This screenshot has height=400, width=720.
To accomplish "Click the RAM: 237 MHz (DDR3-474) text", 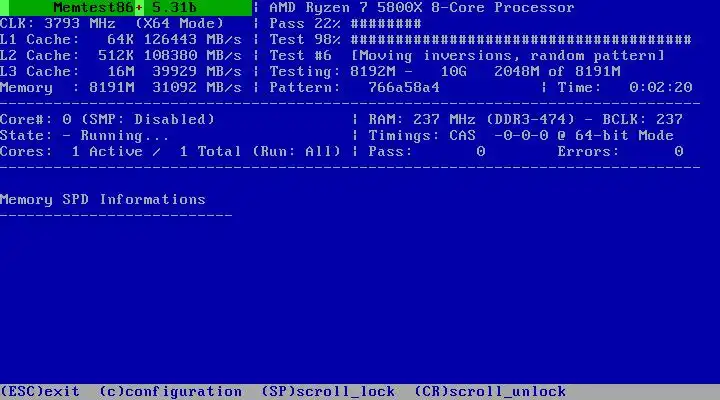I will 472,119.
